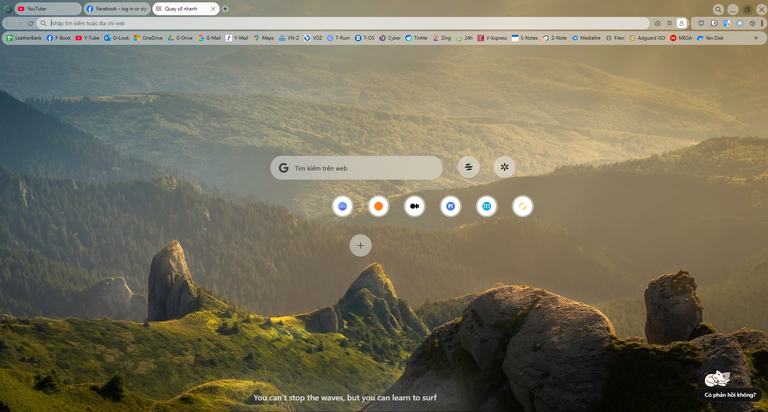Viewport: 768px width, 412px height.
Task: Open the tab search magnifier in title bar
Action: (x=718, y=9)
